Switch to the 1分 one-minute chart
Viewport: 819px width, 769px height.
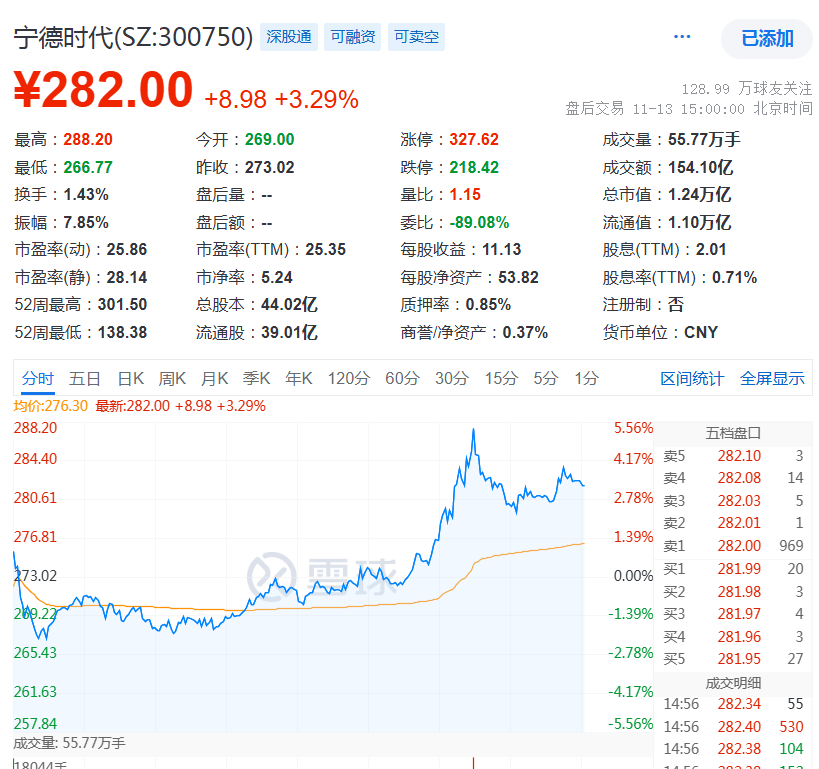(584, 379)
